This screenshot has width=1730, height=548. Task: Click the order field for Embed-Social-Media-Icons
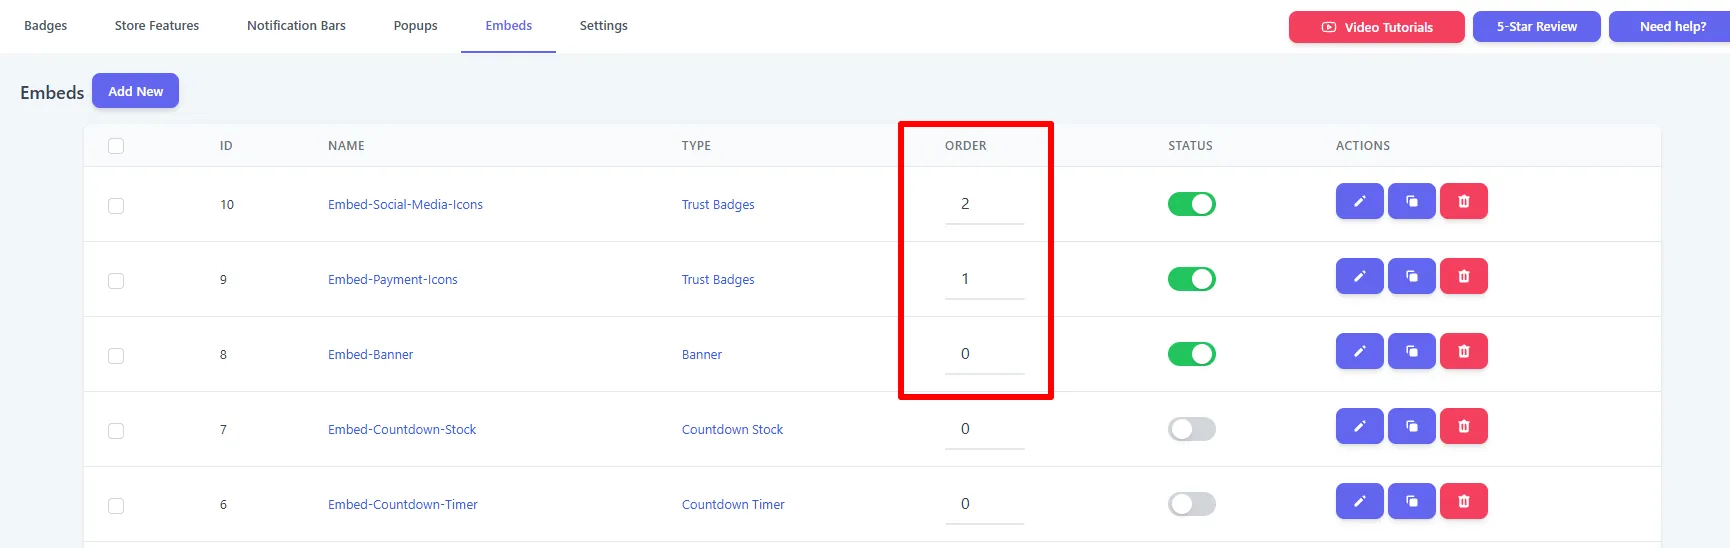coord(985,204)
